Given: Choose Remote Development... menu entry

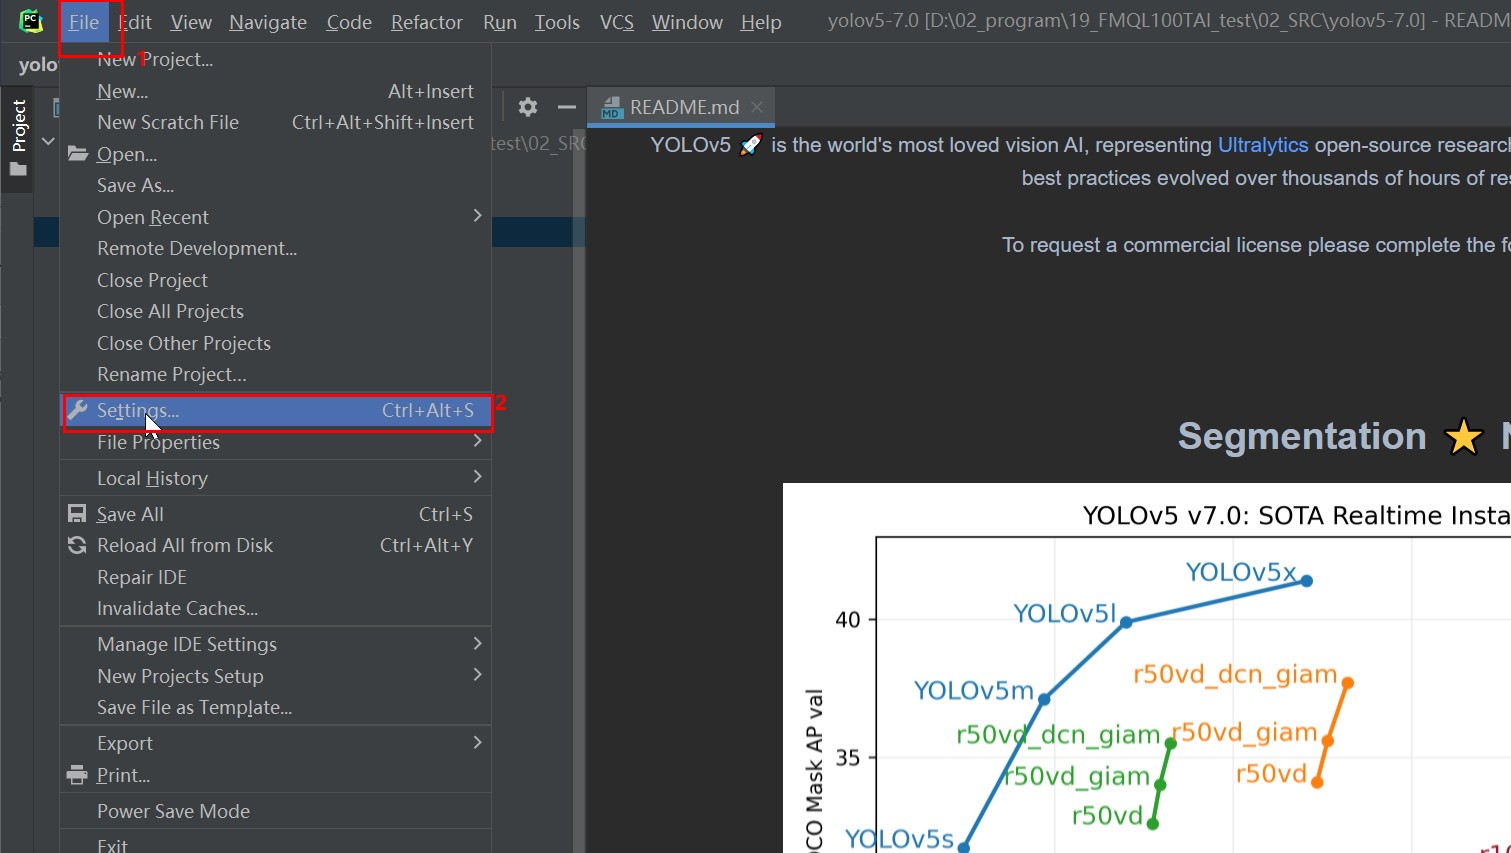Looking at the screenshot, I should [x=275, y=248].
